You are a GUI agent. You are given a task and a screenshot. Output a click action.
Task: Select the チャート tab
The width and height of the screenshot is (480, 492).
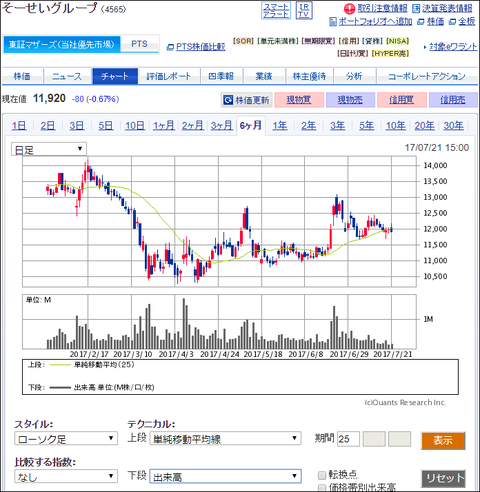pyautogui.click(x=115, y=76)
